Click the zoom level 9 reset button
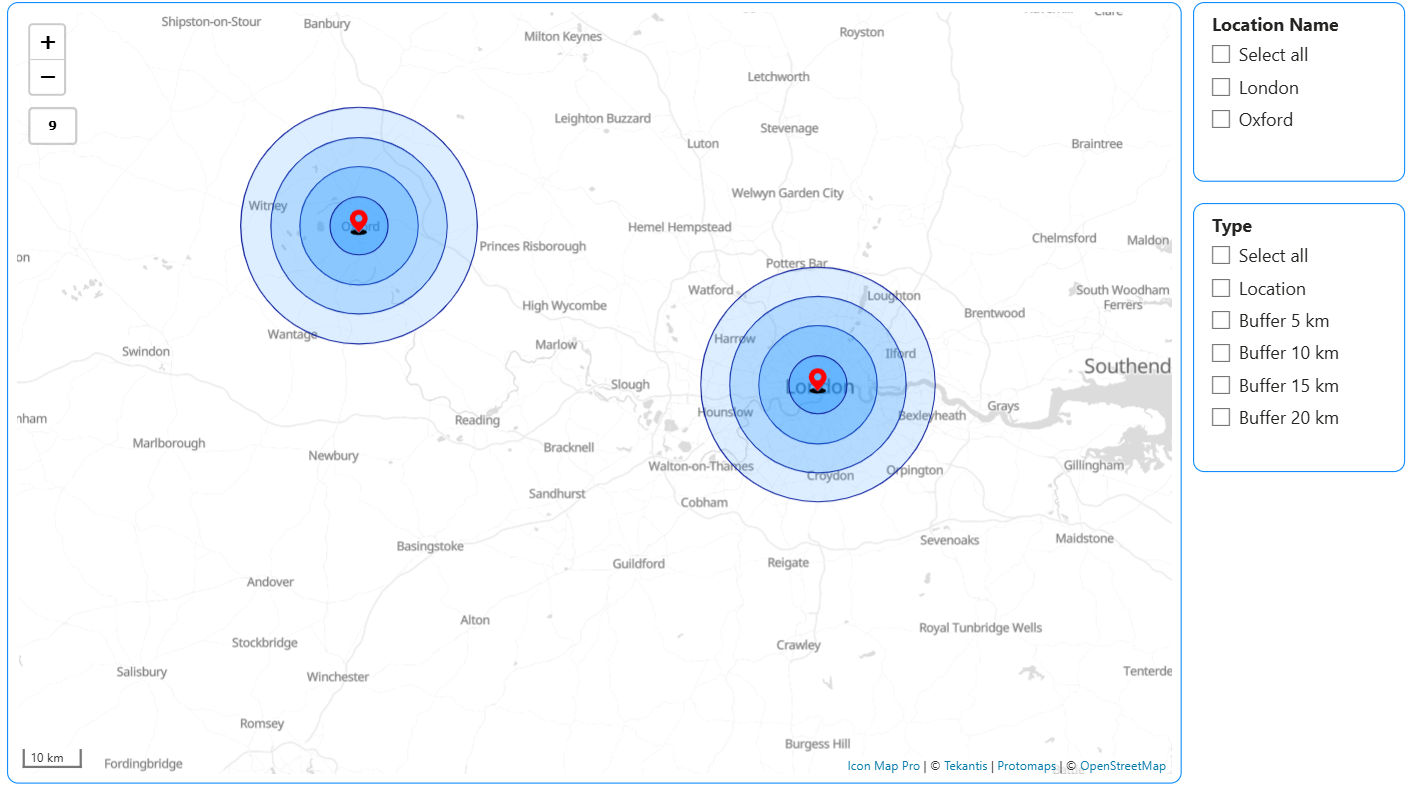Viewport: 1410px width, 791px height. point(52,125)
